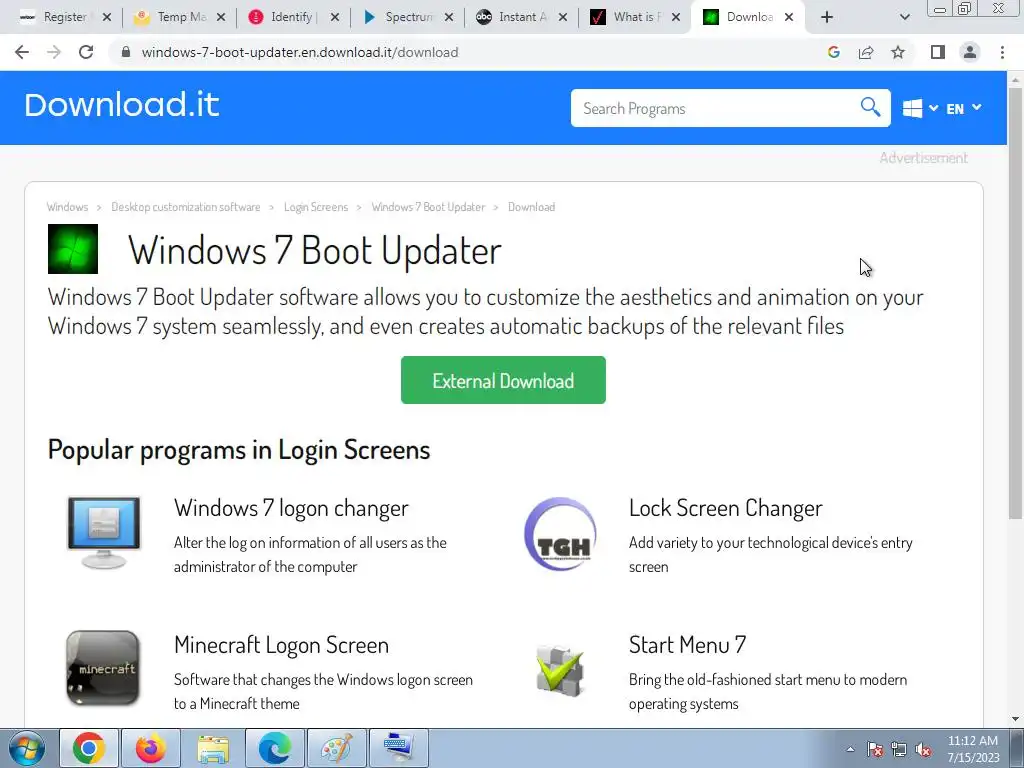Viewport: 1024px width, 768px height.
Task: Click the External Download button
Action: 503,380
